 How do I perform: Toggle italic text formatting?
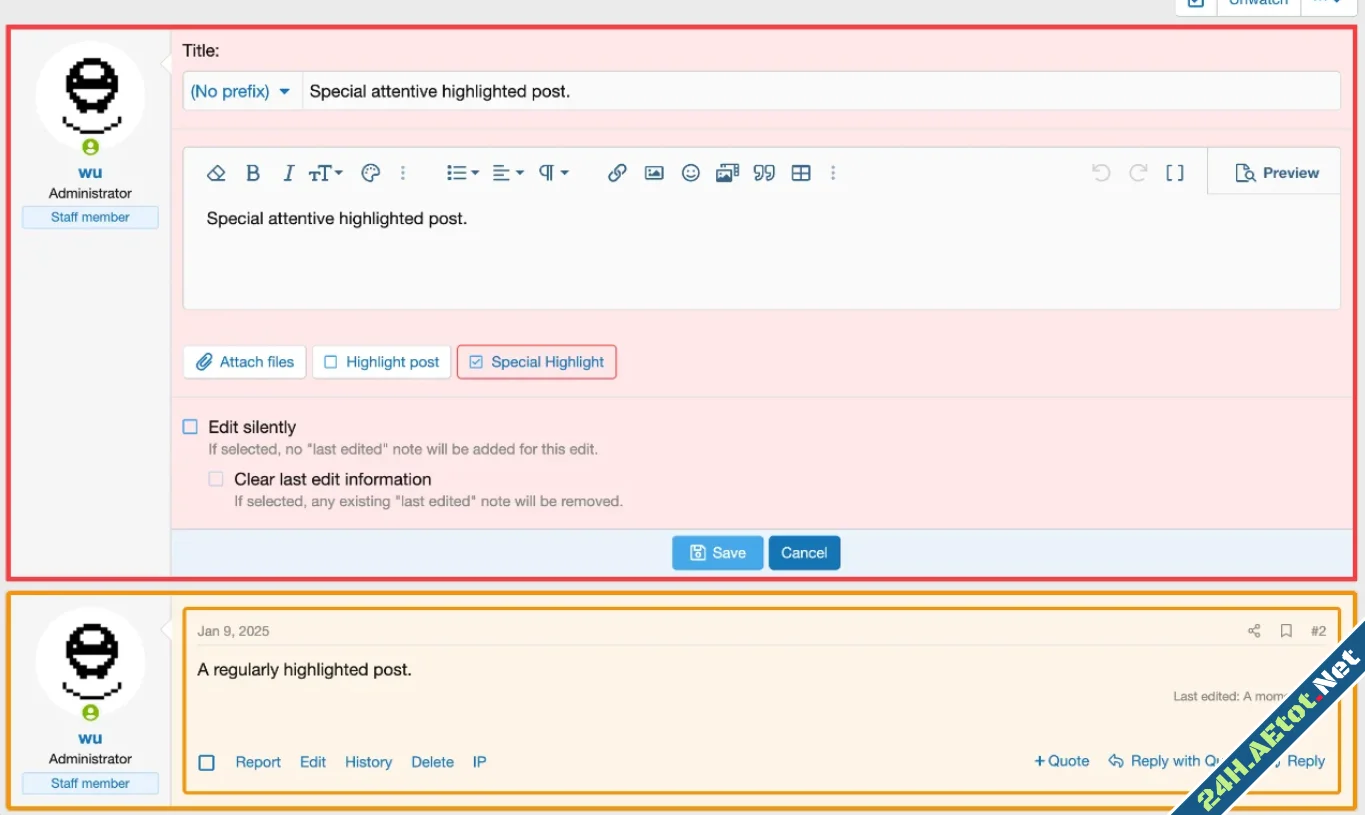coord(288,173)
